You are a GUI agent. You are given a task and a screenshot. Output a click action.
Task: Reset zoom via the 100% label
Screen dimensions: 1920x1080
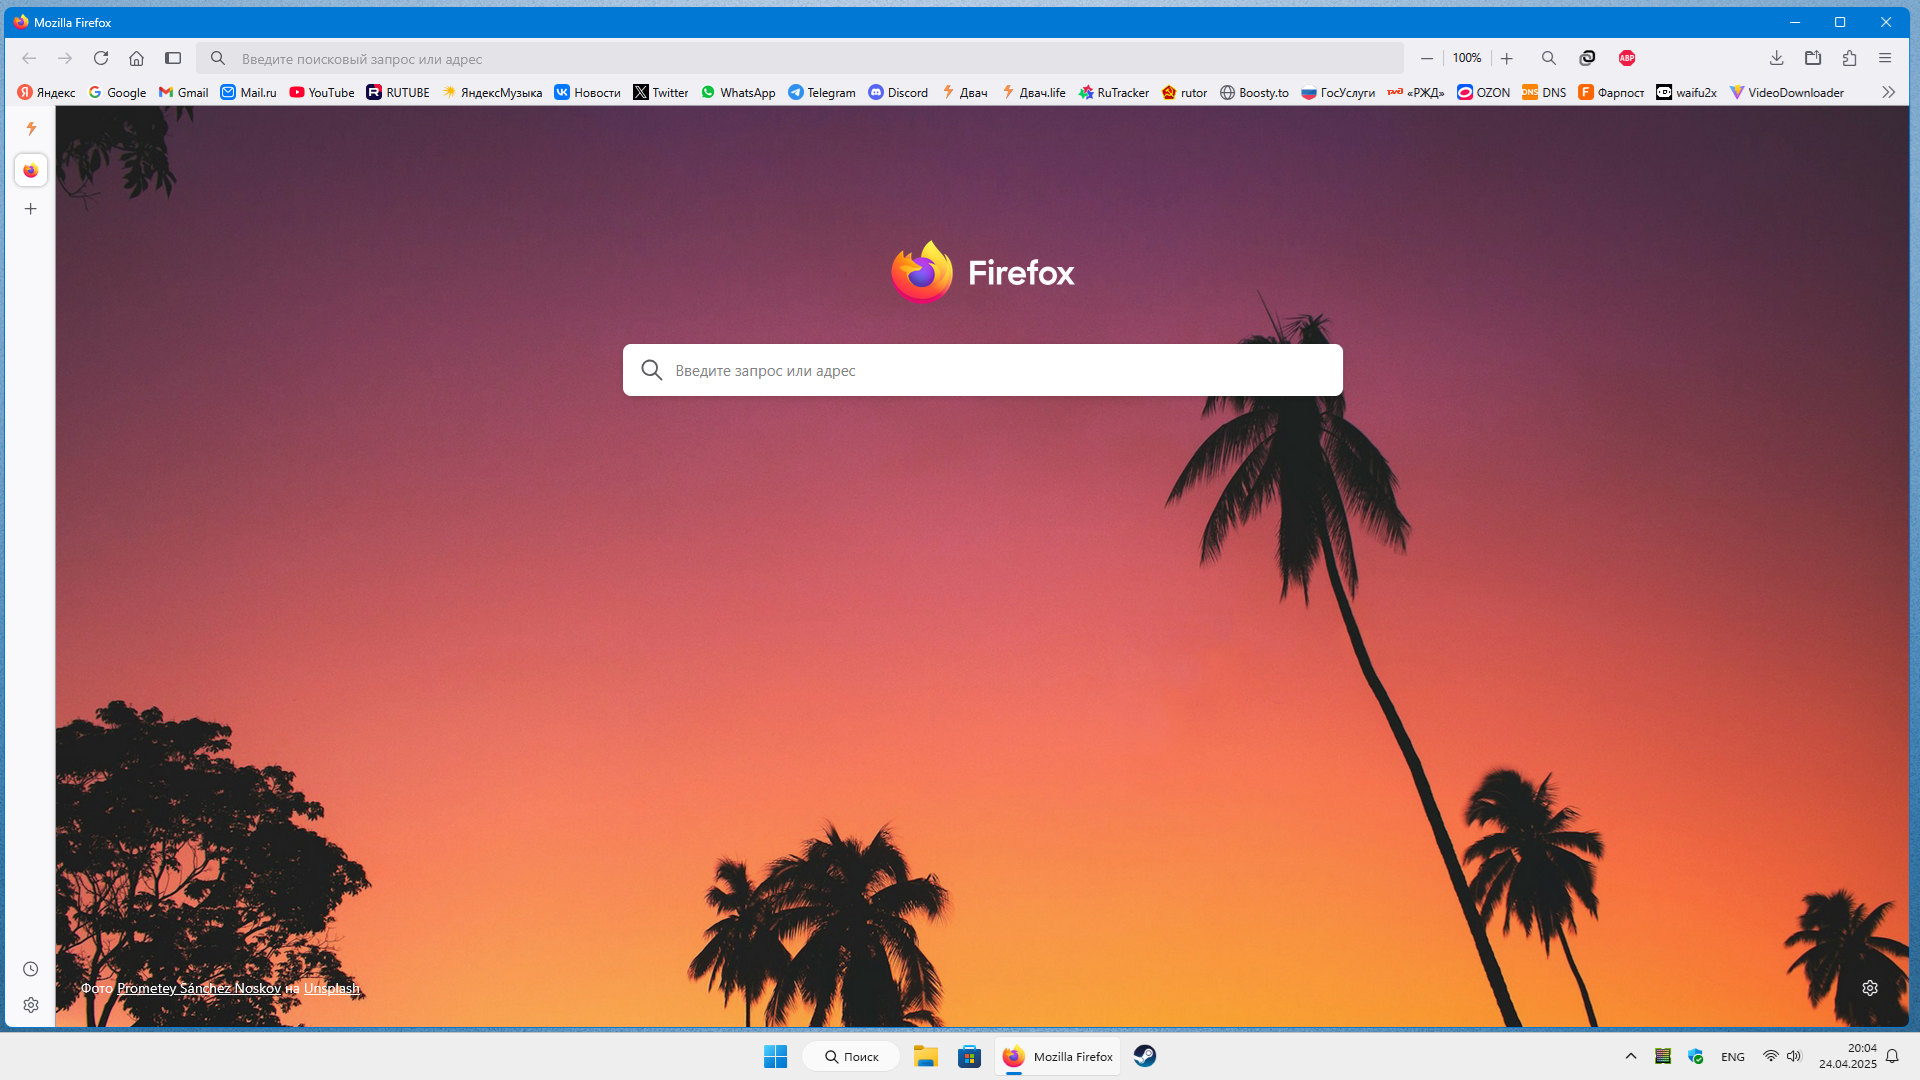[x=1467, y=58]
